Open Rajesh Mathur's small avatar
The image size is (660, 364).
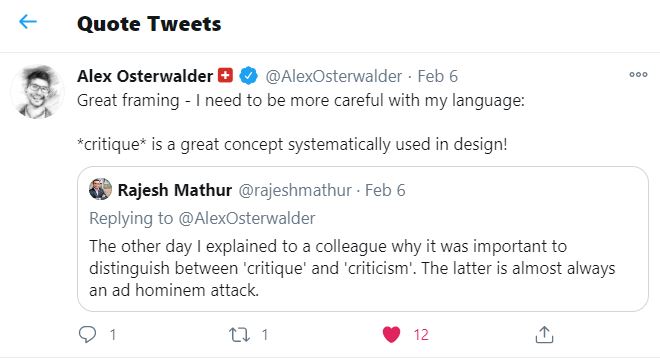click(100, 189)
